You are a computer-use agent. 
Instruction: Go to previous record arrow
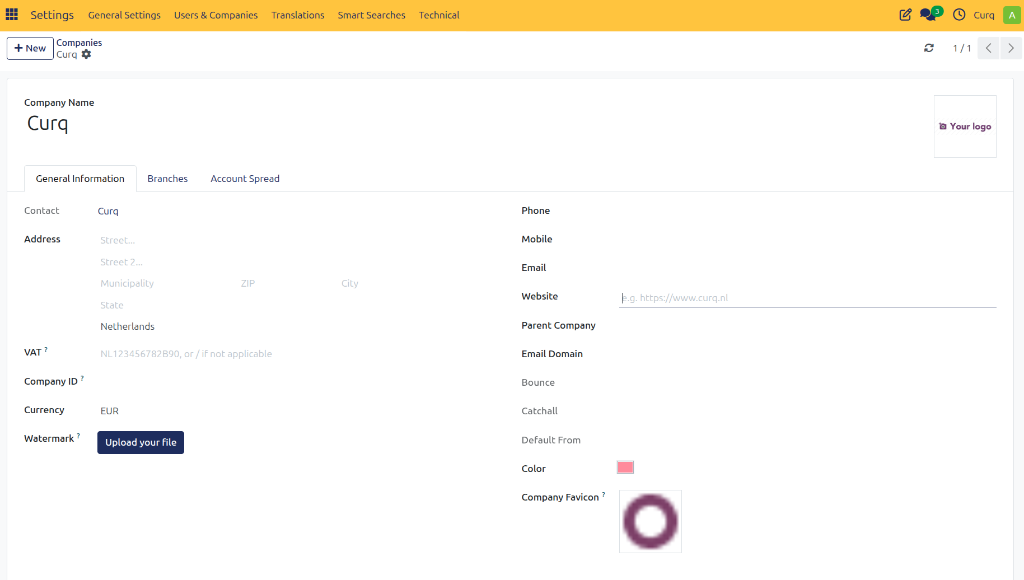click(x=988, y=48)
